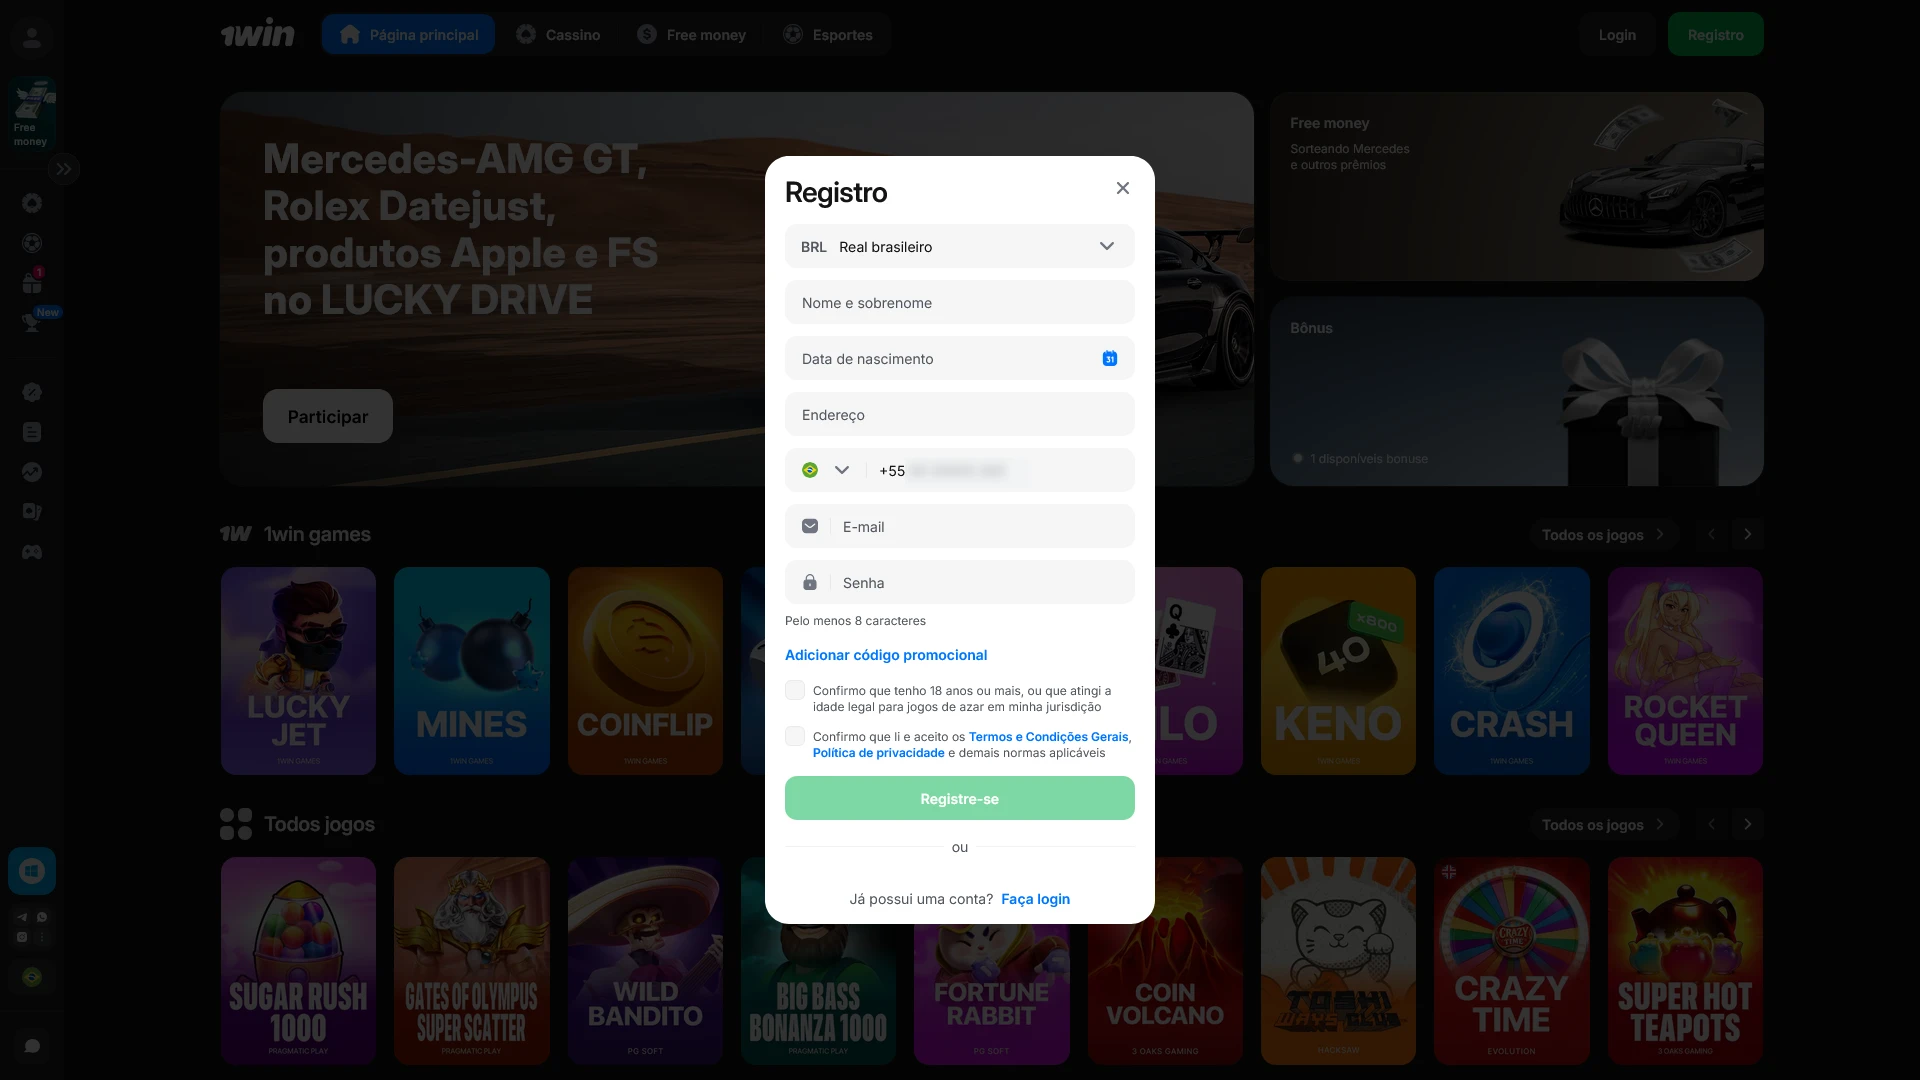The width and height of the screenshot is (1920, 1080).
Task: Click the E-mail input field
Action: click(960, 527)
